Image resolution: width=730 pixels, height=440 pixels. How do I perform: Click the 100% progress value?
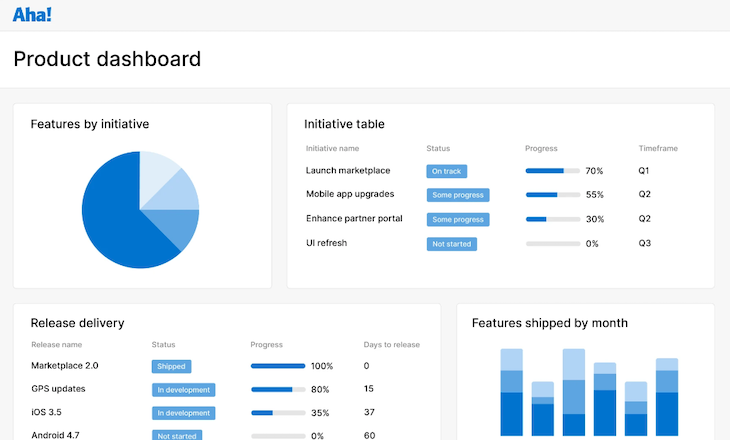[x=322, y=366]
